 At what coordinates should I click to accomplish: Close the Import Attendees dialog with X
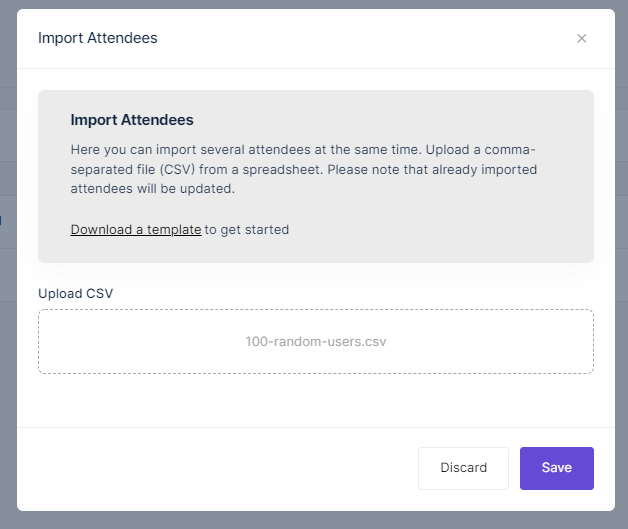581,38
